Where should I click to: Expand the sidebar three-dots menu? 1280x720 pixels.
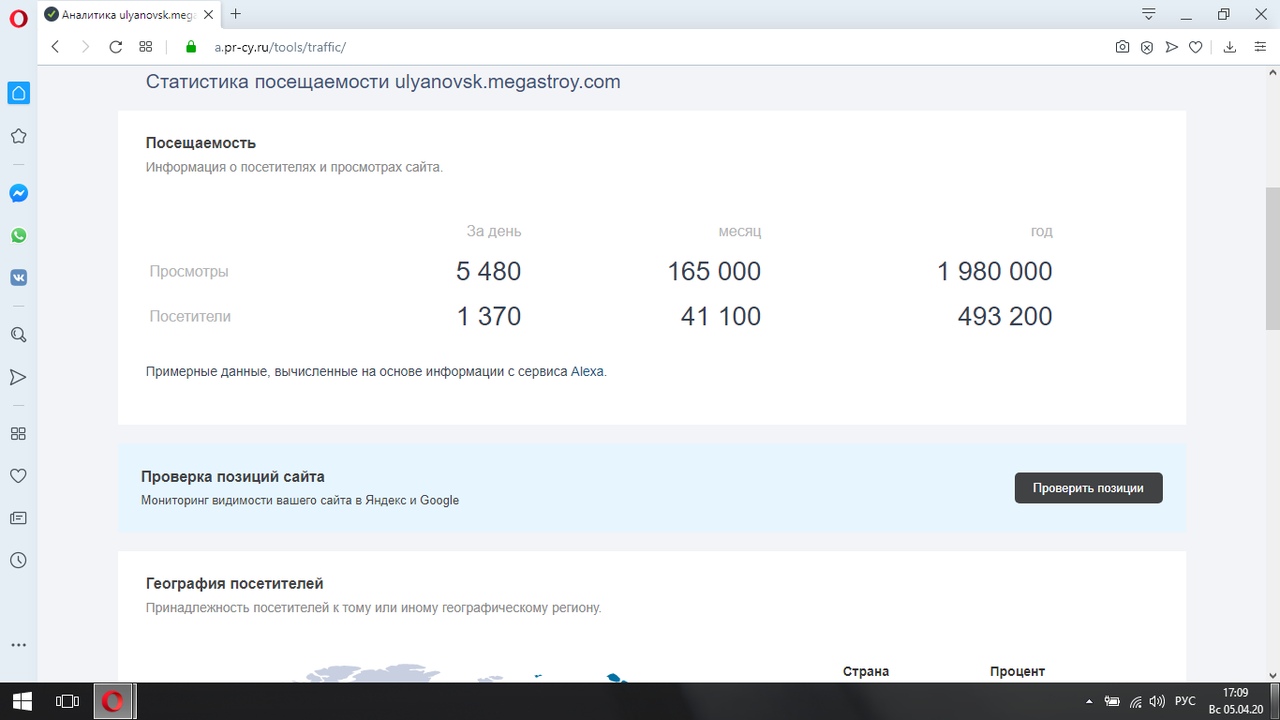click(x=18, y=645)
